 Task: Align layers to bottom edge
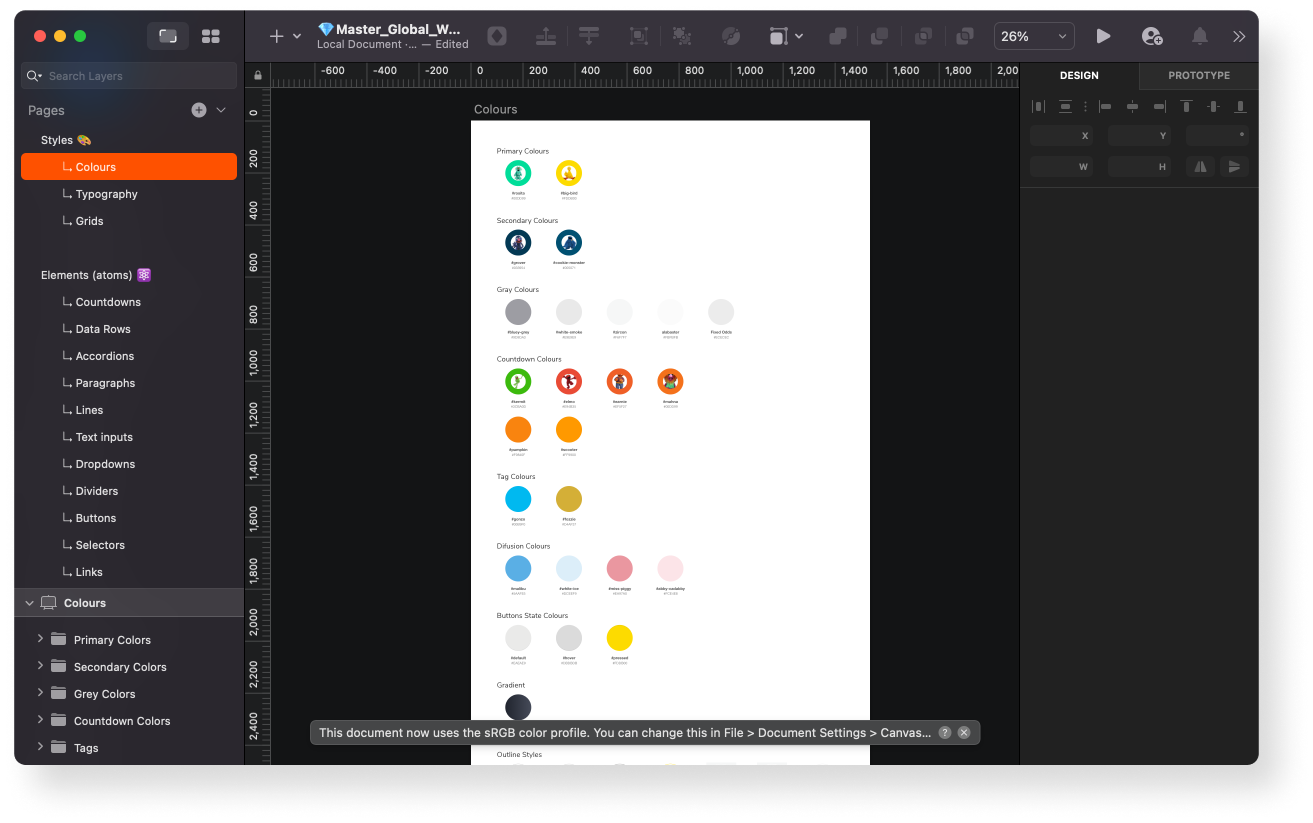[1240, 106]
